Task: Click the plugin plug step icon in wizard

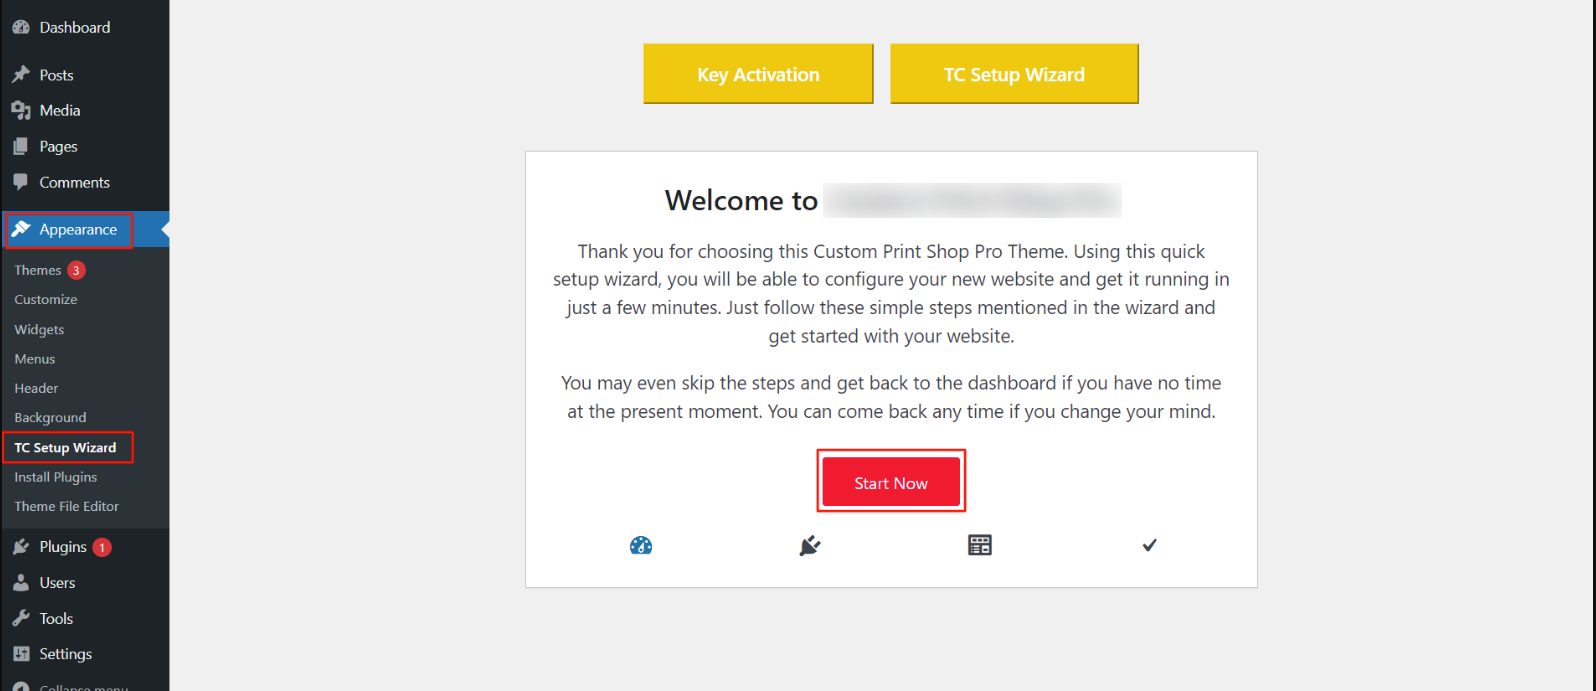Action: click(810, 545)
